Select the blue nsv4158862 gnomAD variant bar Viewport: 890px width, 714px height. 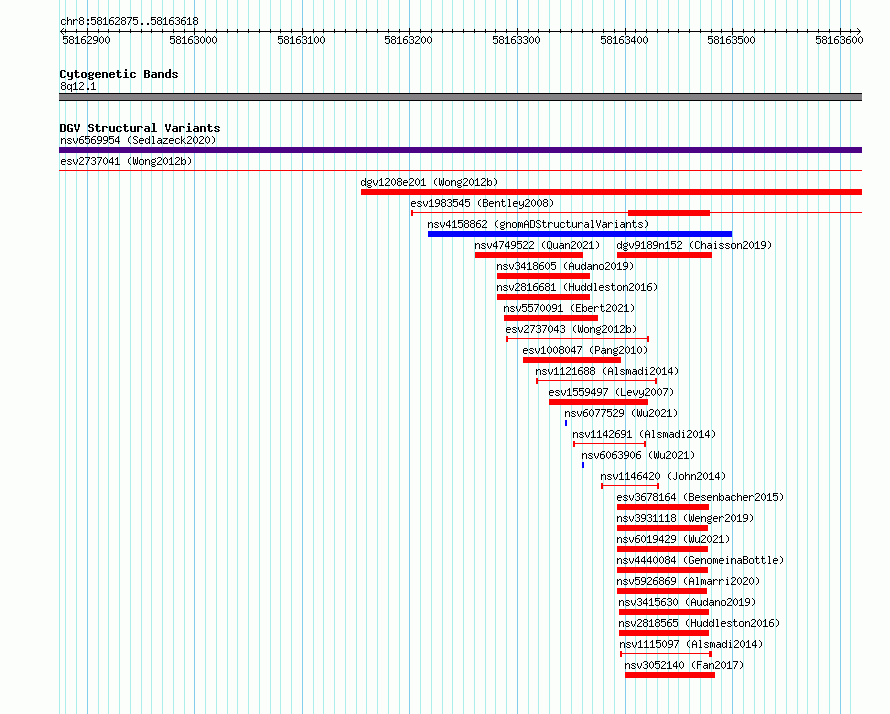580,234
